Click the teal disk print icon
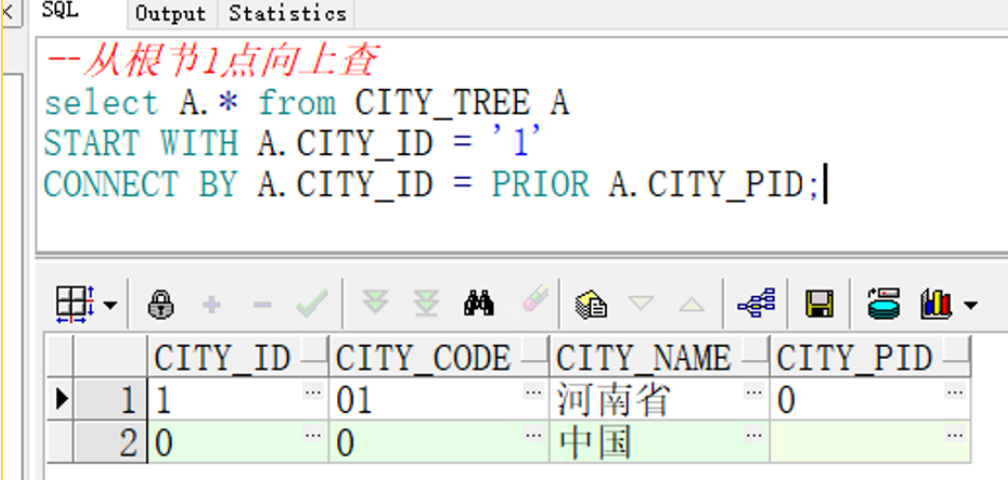1008x480 pixels. coord(884,303)
